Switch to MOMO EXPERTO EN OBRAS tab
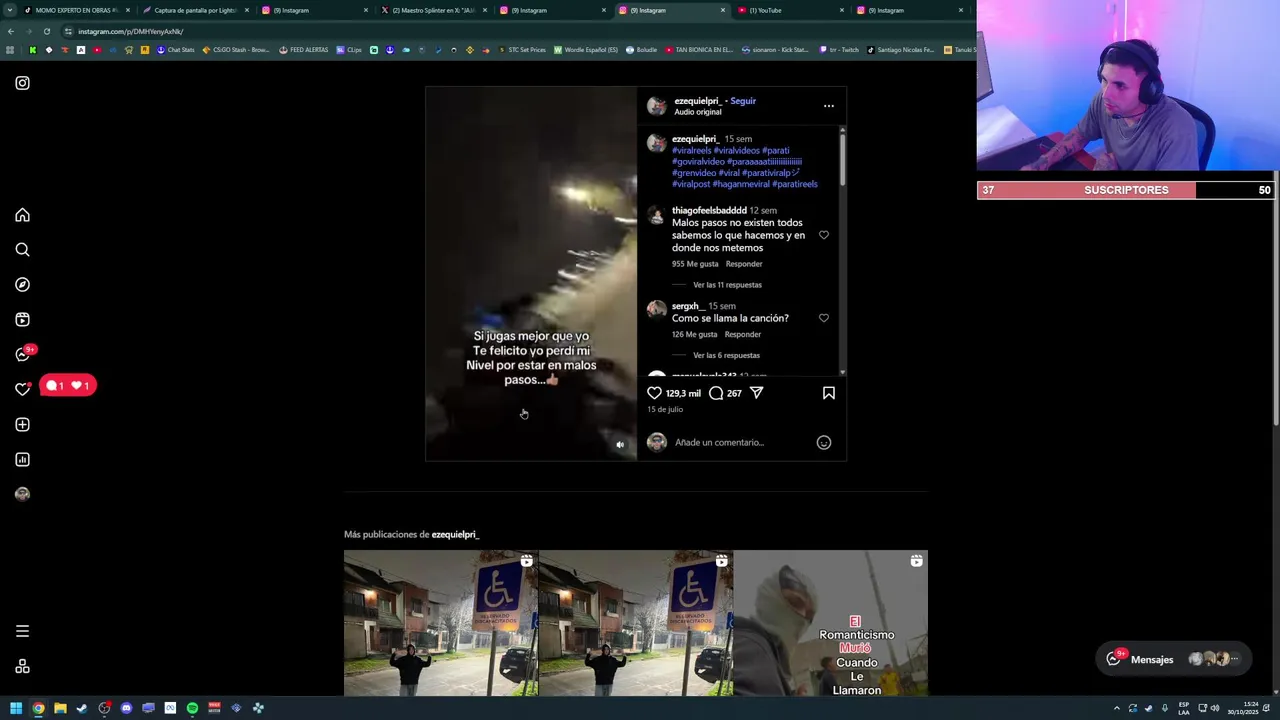This screenshot has height=720, width=1280. [75, 10]
